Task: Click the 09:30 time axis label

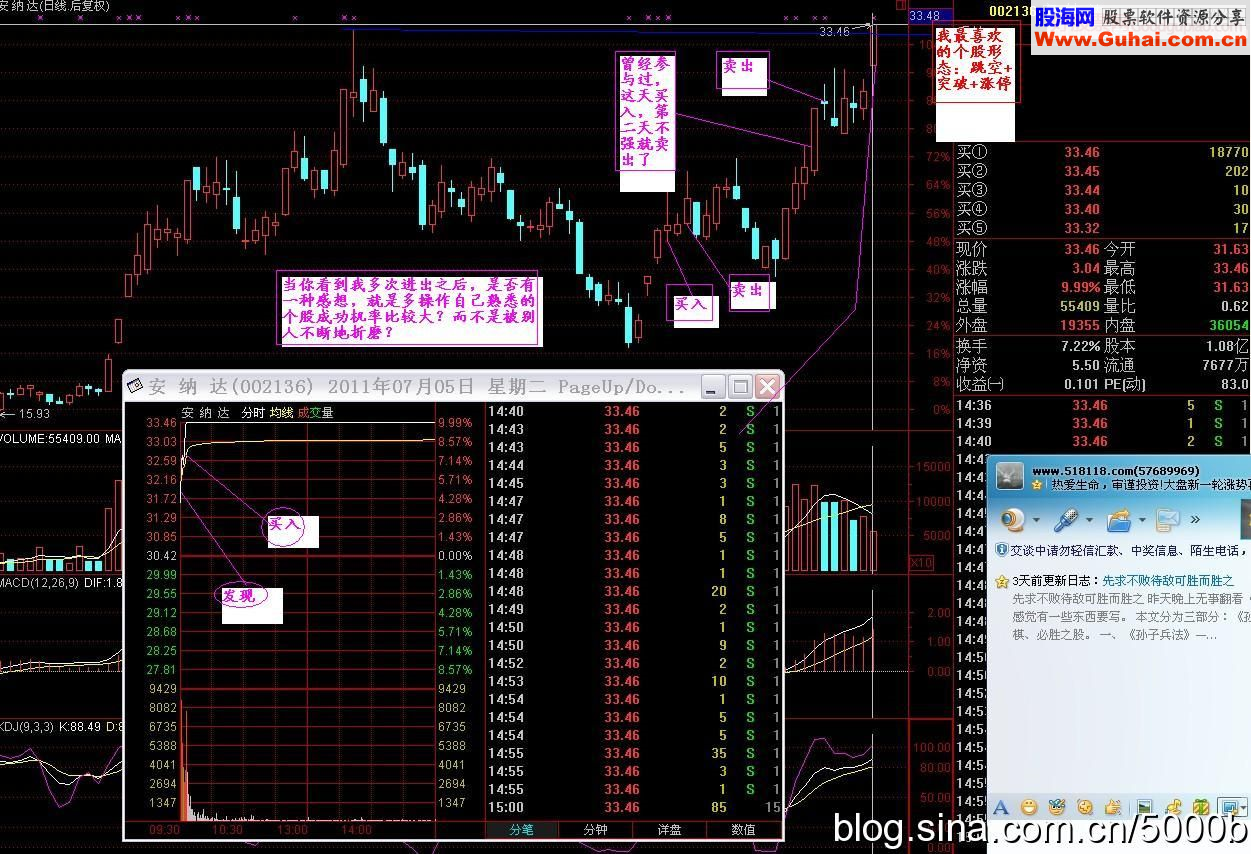Action: 165,830
